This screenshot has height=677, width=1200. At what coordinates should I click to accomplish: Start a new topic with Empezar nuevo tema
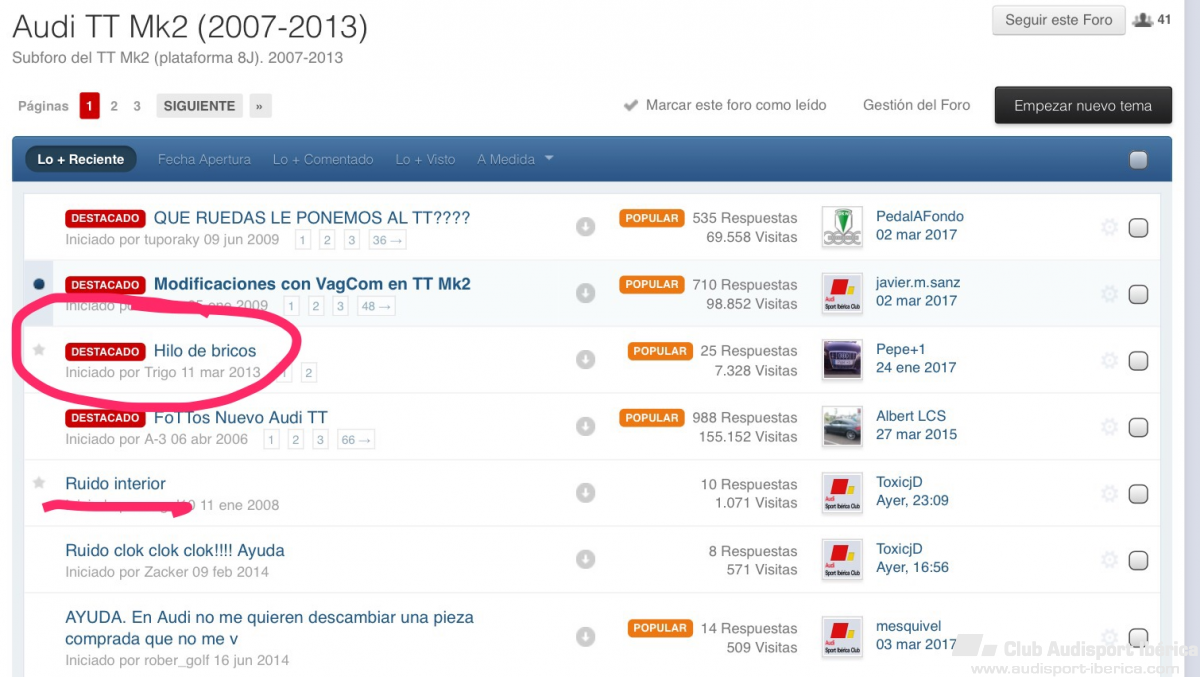(x=1083, y=105)
